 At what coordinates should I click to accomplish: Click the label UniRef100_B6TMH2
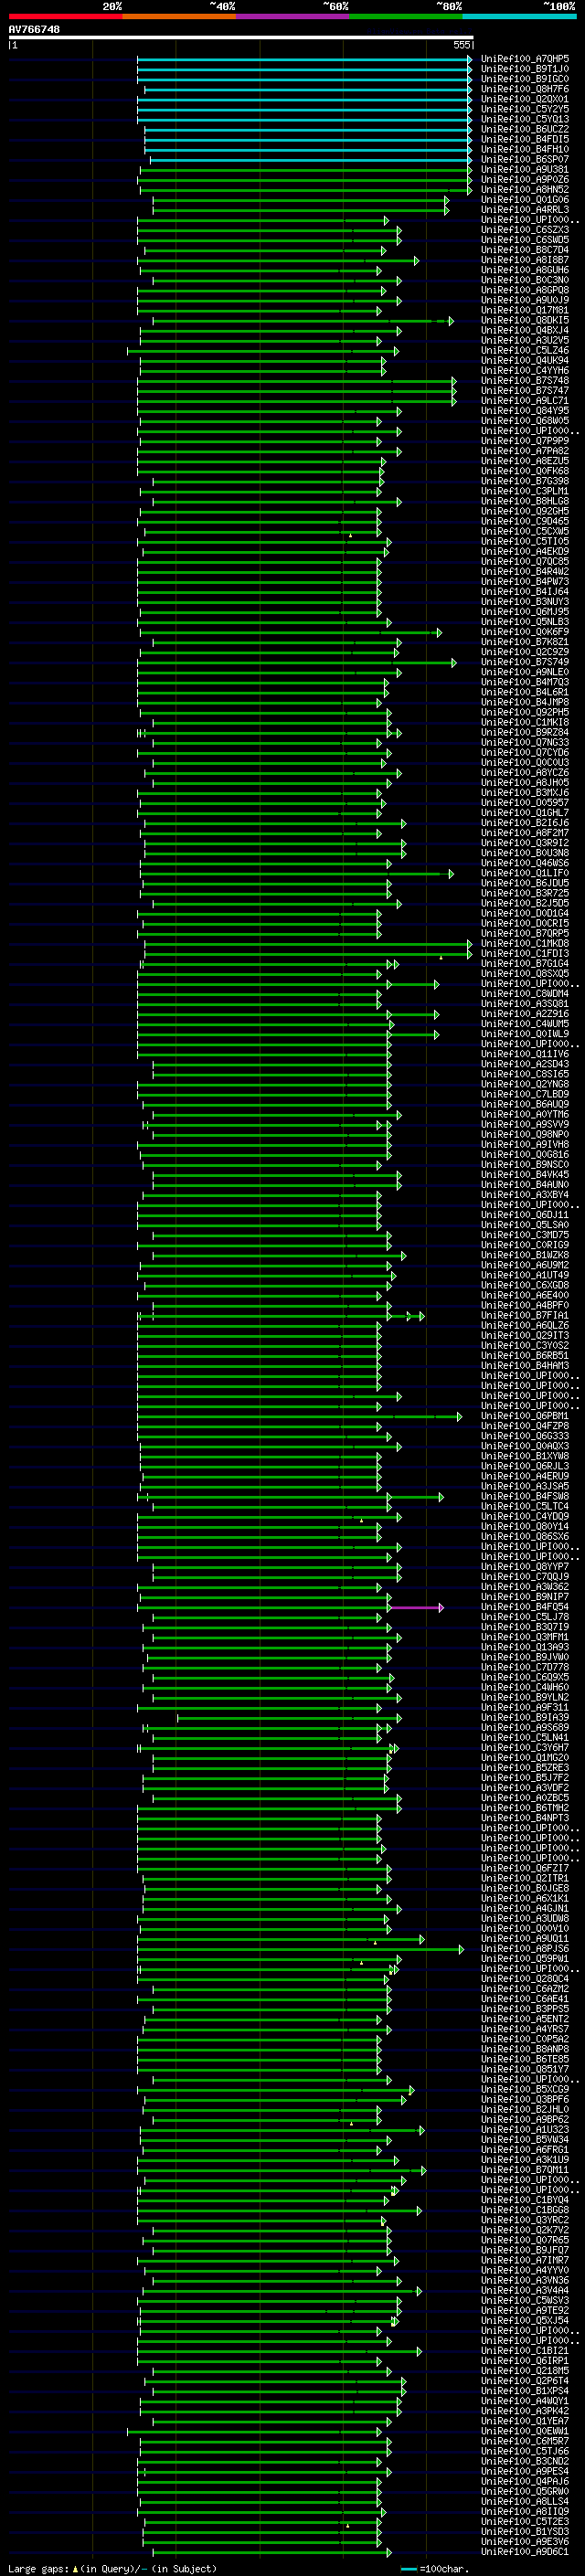(x=525, y=1809)
